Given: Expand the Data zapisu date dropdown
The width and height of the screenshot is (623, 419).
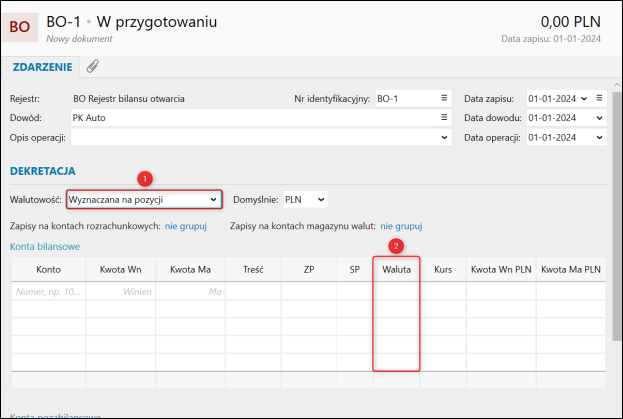Looking at the screenshot, I should click(584, 98).
